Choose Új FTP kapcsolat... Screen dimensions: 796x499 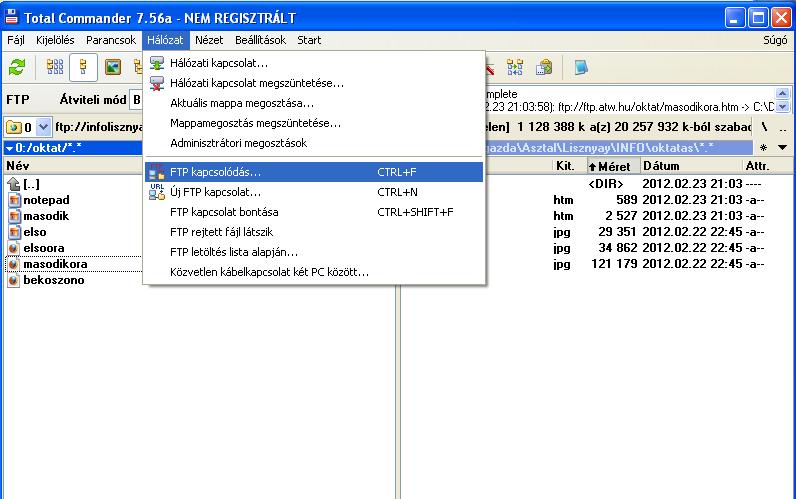pos(314,192)
